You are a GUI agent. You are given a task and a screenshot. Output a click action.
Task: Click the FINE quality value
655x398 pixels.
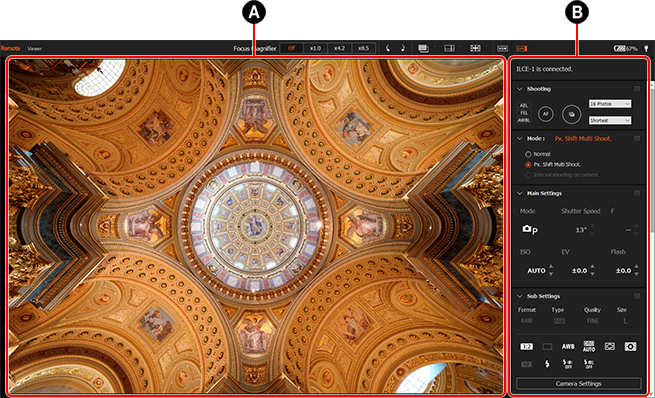[592, 321]
